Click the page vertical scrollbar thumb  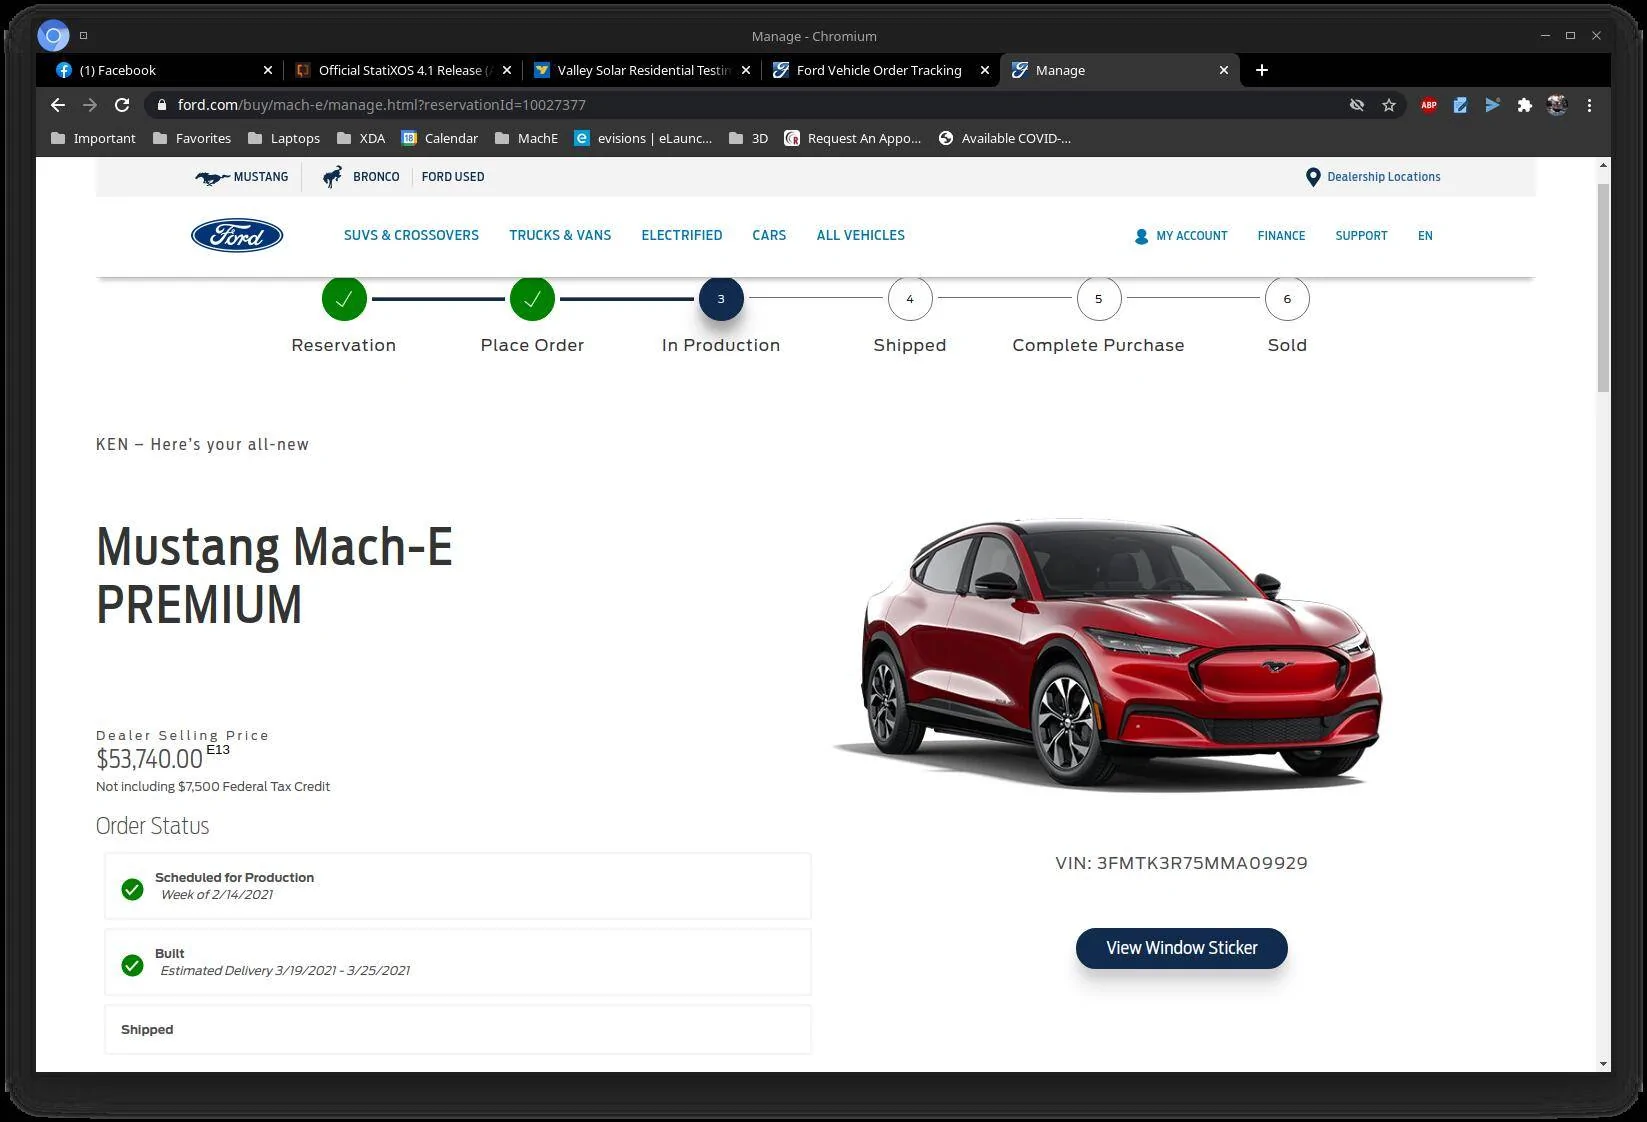tap(1603, 287)
